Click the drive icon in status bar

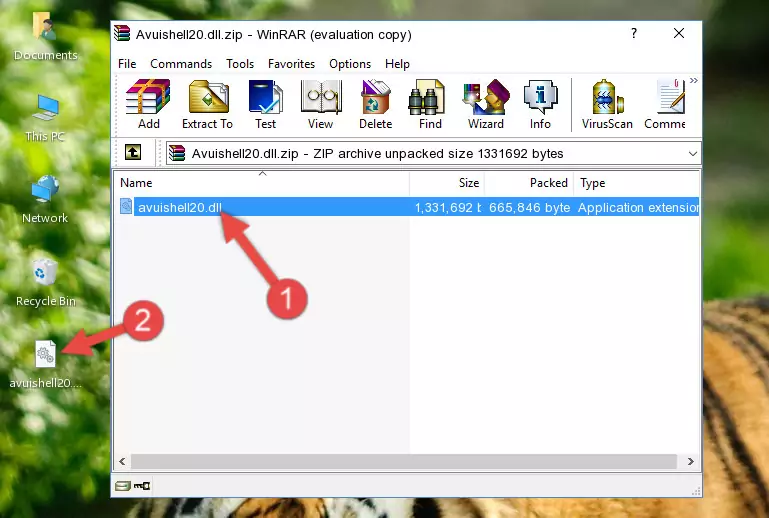click(122, 486)
